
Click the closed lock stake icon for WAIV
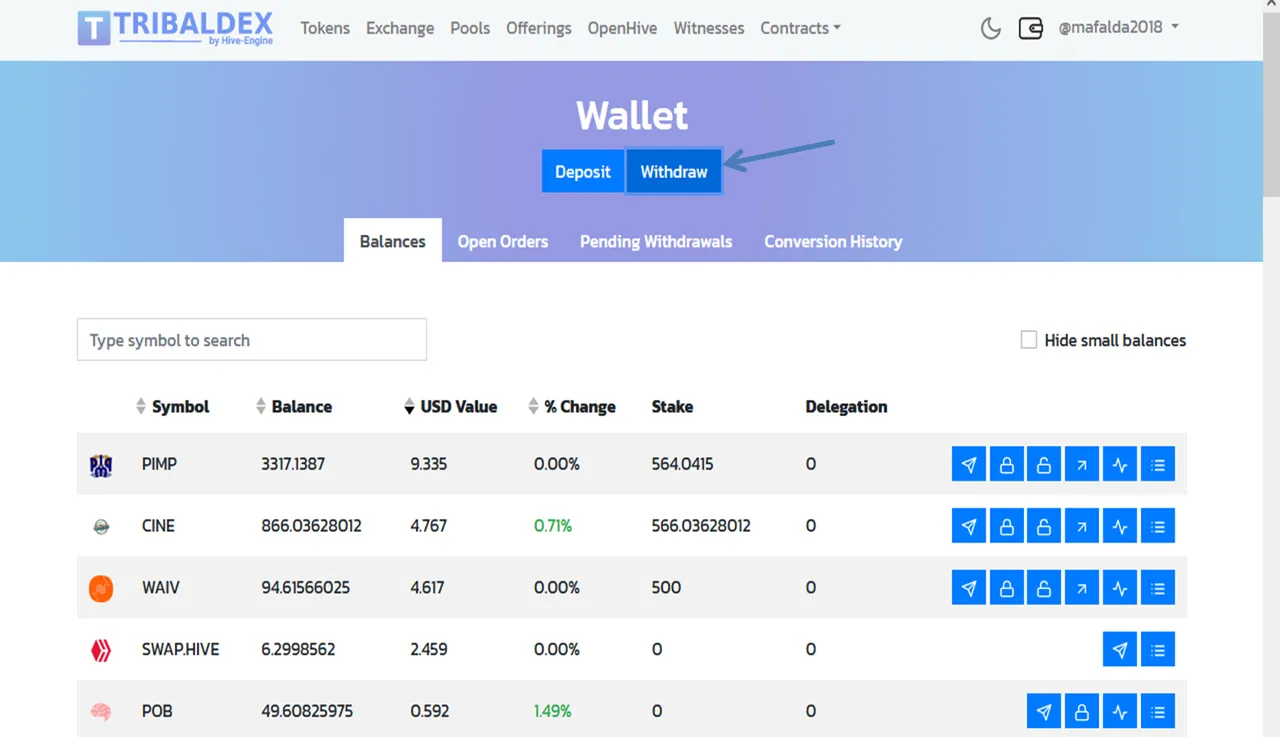coord(1007,588)
